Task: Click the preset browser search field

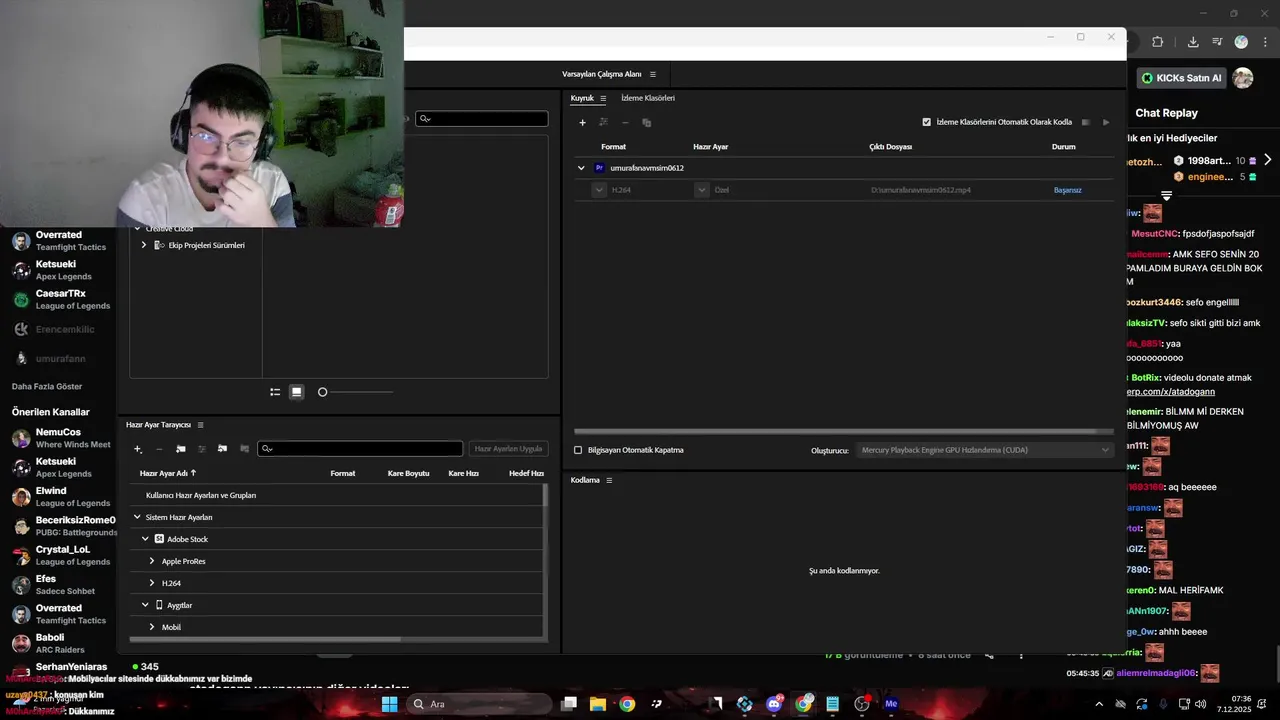Action: pyautogui.click(x=360, y=449)
